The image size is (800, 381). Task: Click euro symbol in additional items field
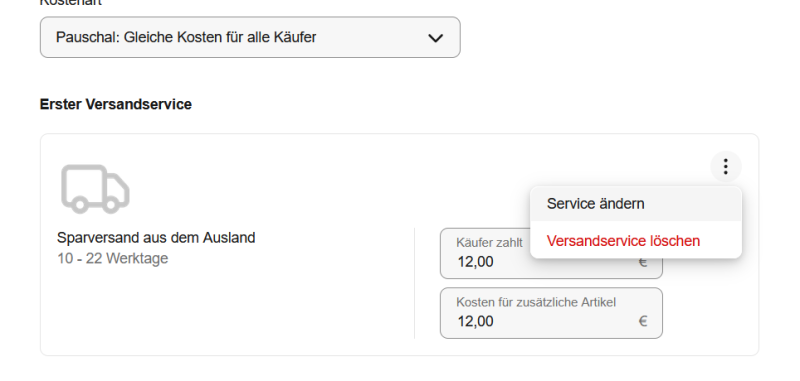click(x=643, y=321)
